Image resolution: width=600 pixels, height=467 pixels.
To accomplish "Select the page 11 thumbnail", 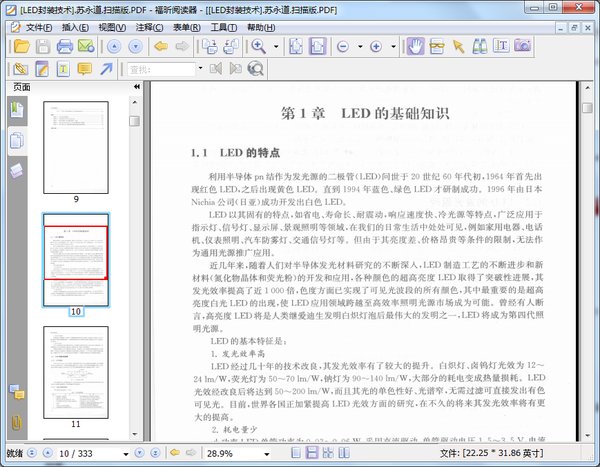I will [76, 372].
